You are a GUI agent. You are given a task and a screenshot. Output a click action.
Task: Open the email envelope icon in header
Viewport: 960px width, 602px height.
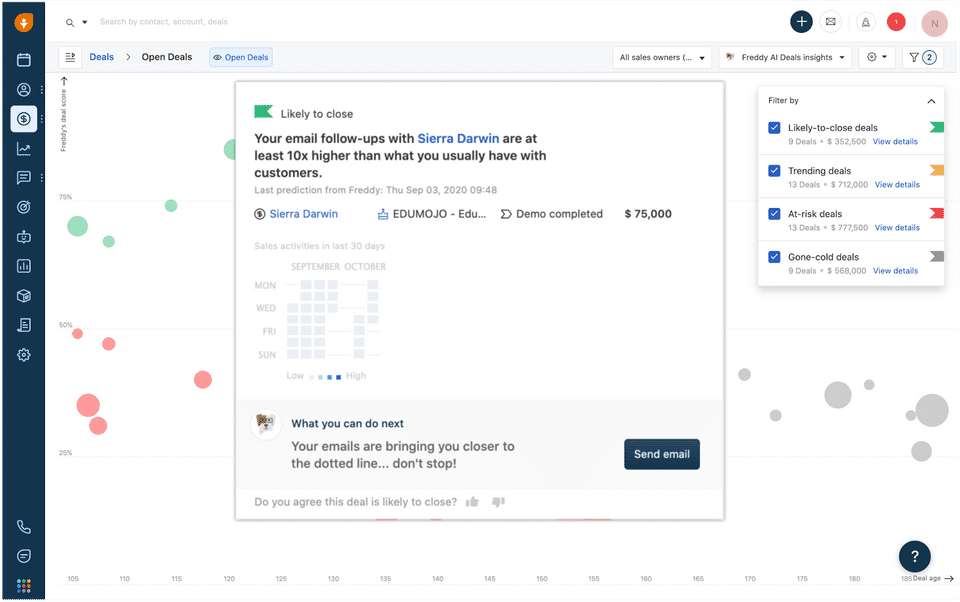click(830, 21)
